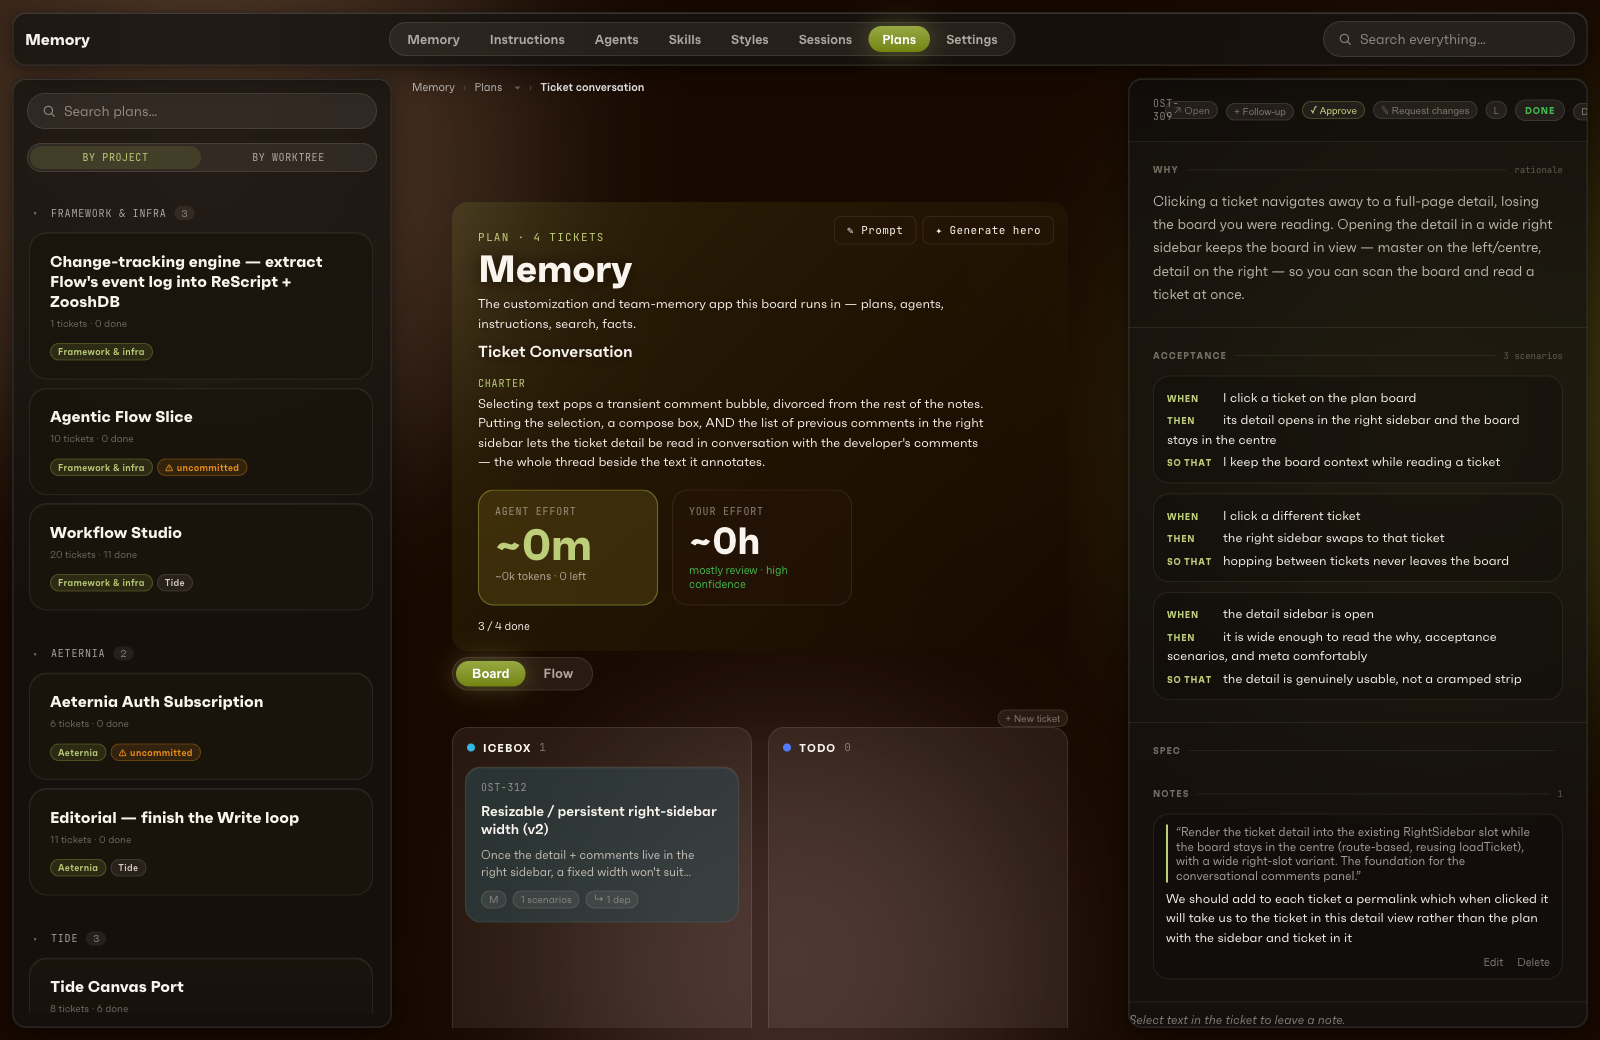Click the magnifier icon in Search everything field
The height and width of the screenshot is (1040, 1600).
1345,40
